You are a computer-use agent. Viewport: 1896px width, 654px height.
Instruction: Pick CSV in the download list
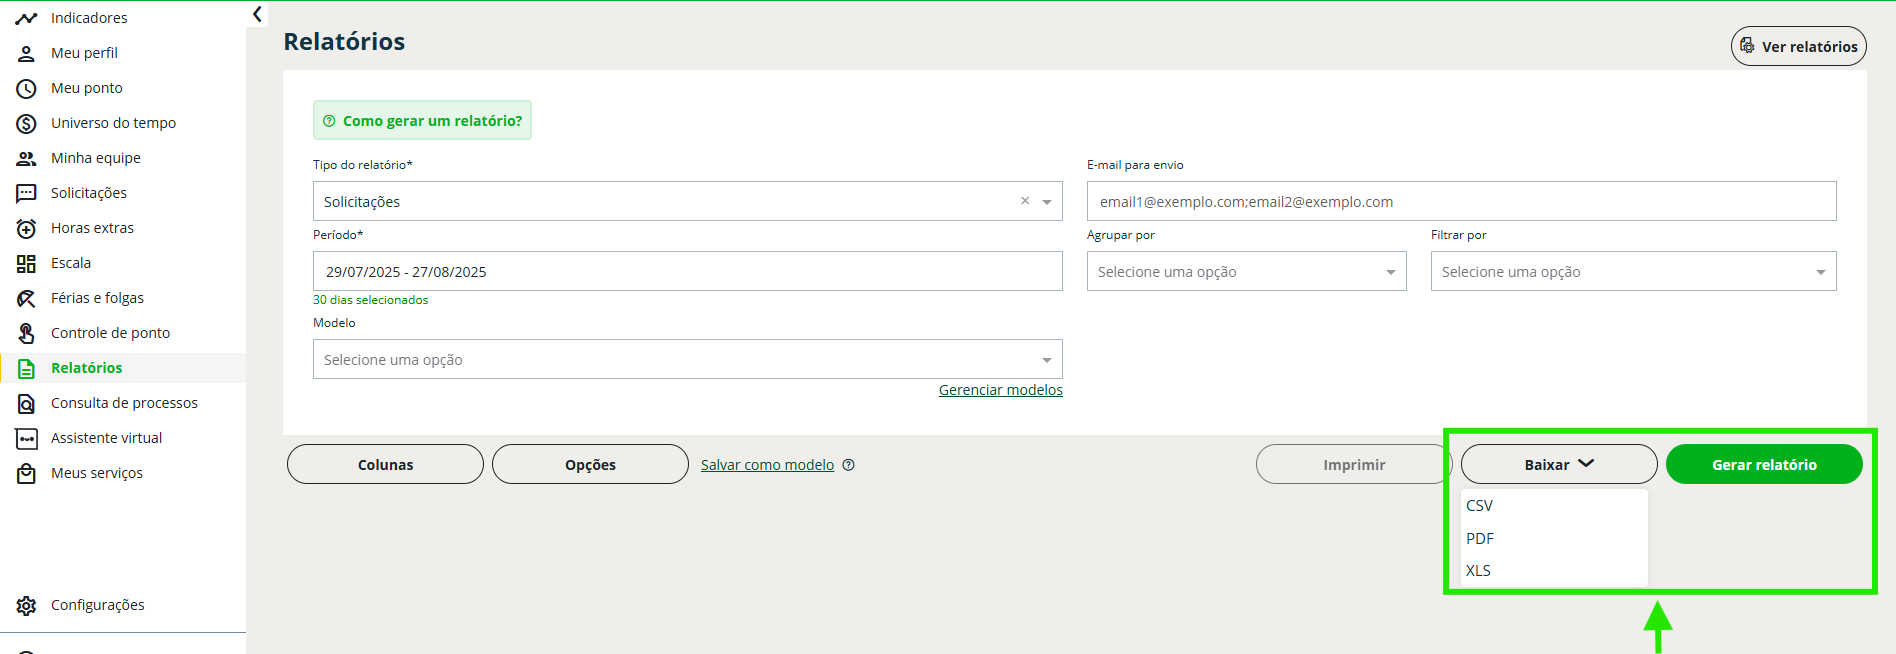pos(1479,506)
